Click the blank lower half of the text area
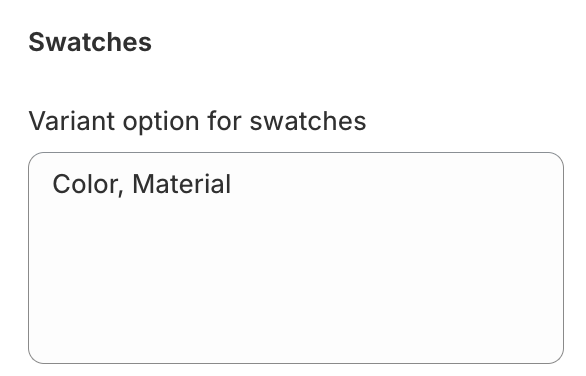The width and height of the screenshot is (586, 376). (296, 310)
